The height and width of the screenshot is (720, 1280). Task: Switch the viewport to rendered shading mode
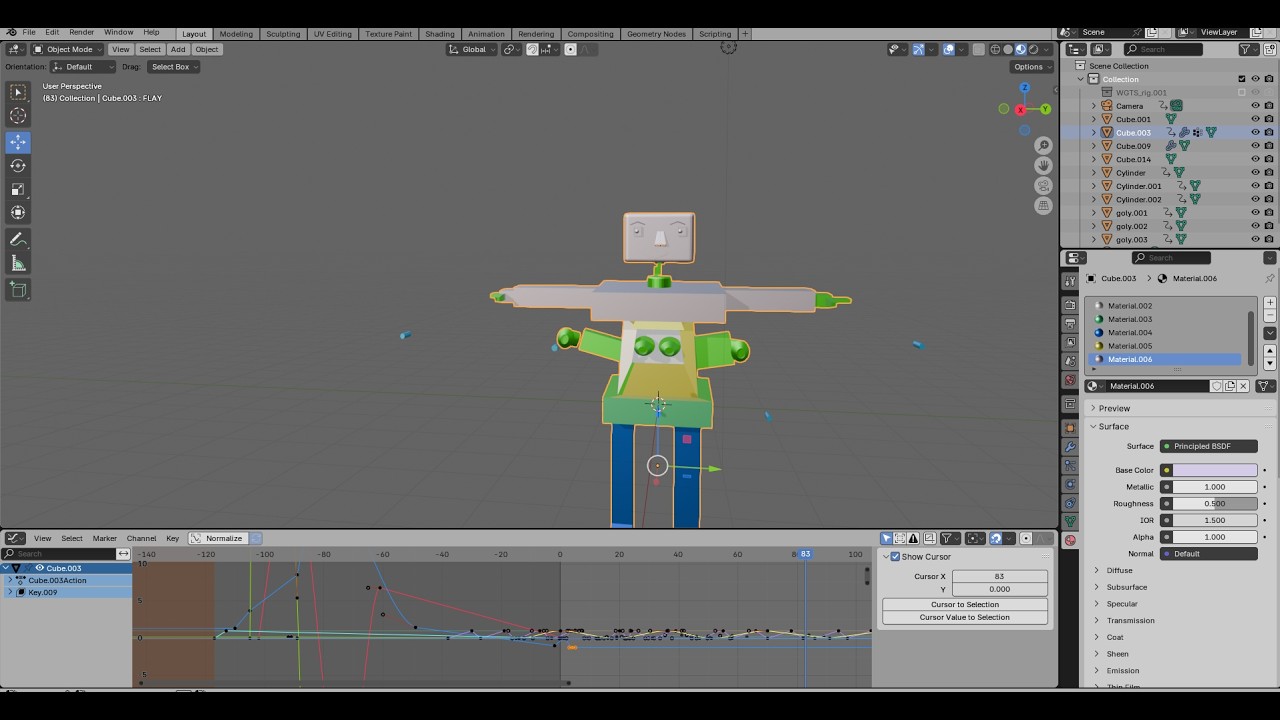click(x=1034, y=49)
